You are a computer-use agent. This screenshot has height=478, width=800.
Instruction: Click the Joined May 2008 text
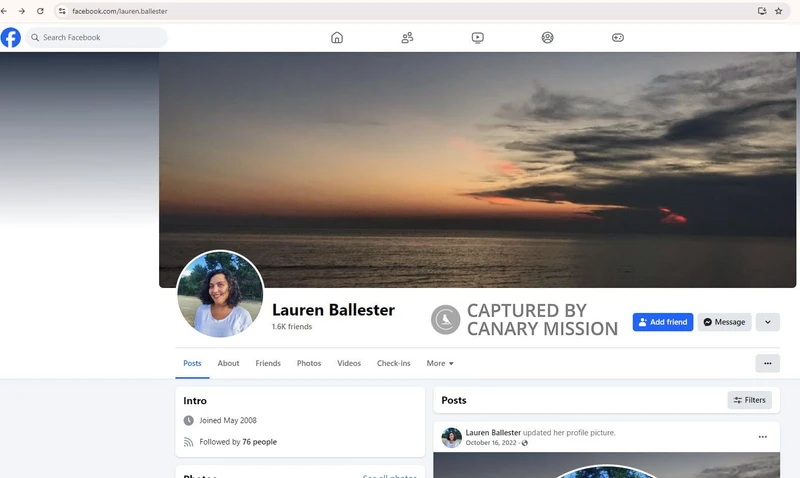pyautogui.click(x=228, y=420)
